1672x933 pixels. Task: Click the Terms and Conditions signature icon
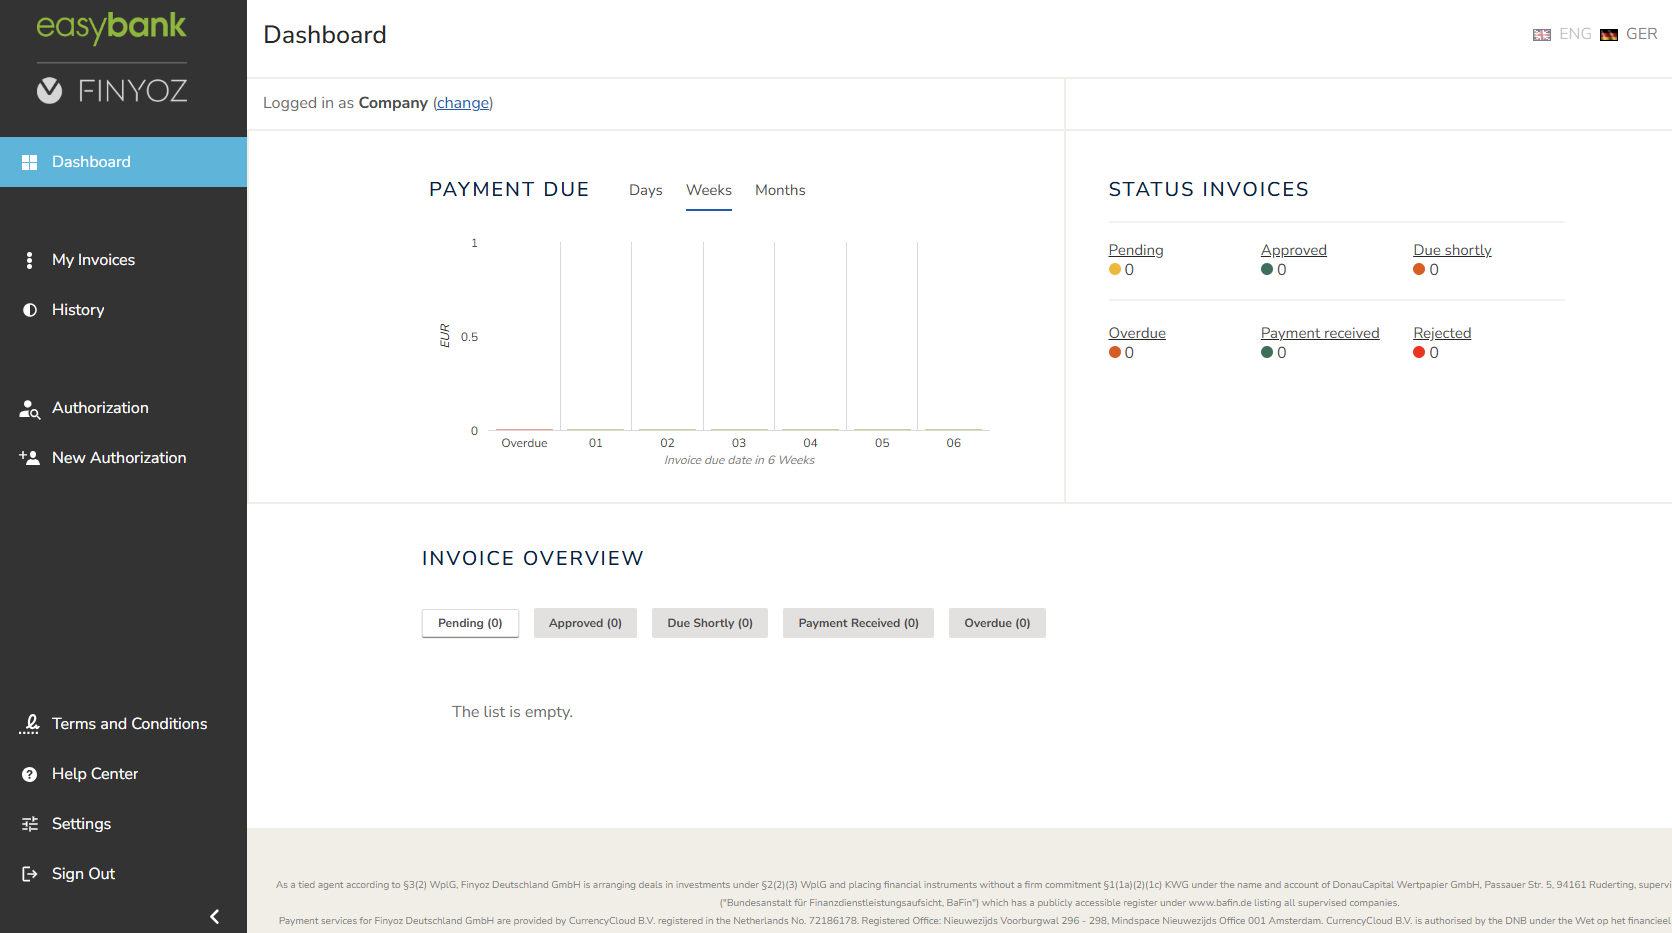(x=30, y=724)
